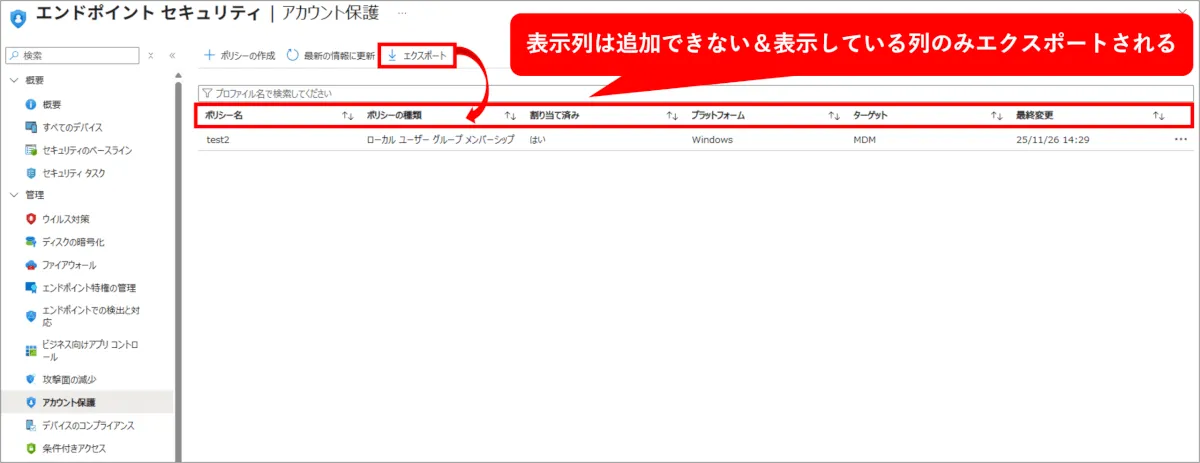The image size is (1200, 463).
Task: Open すべてのデバイス in sidebar
Action: 72,127
